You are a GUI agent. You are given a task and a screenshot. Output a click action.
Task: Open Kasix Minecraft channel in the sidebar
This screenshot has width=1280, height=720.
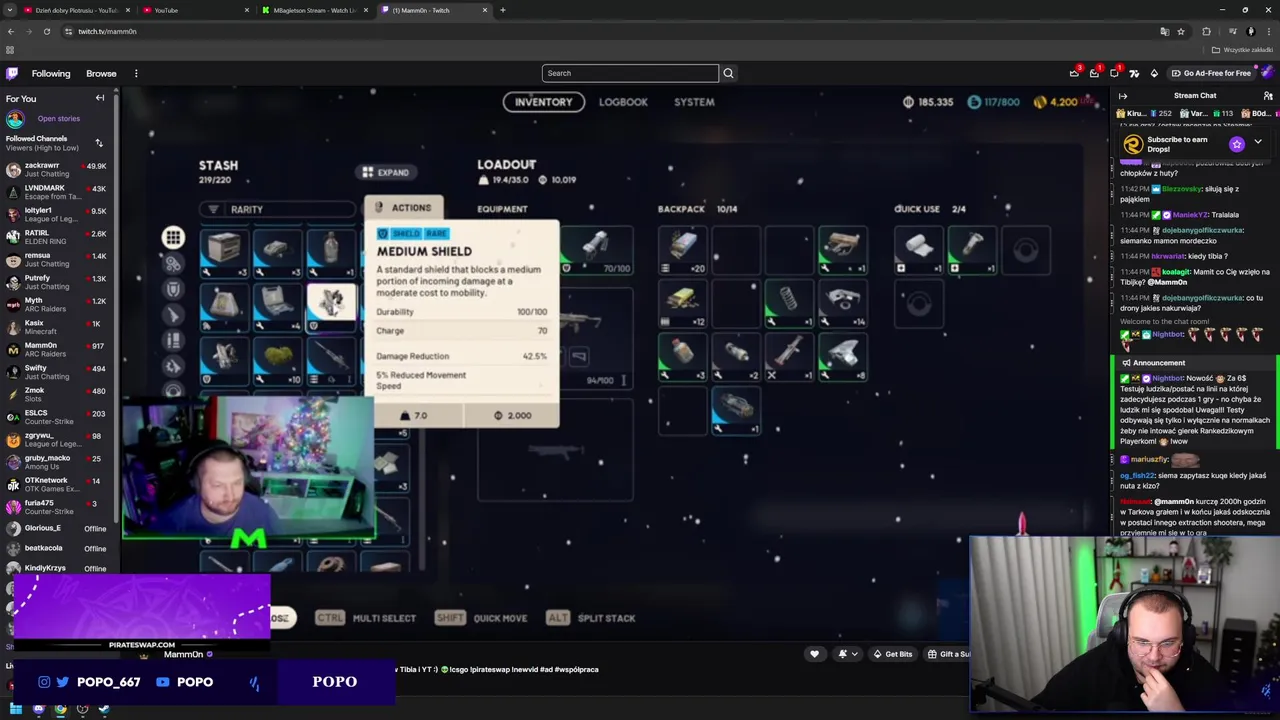coord(60,327)
